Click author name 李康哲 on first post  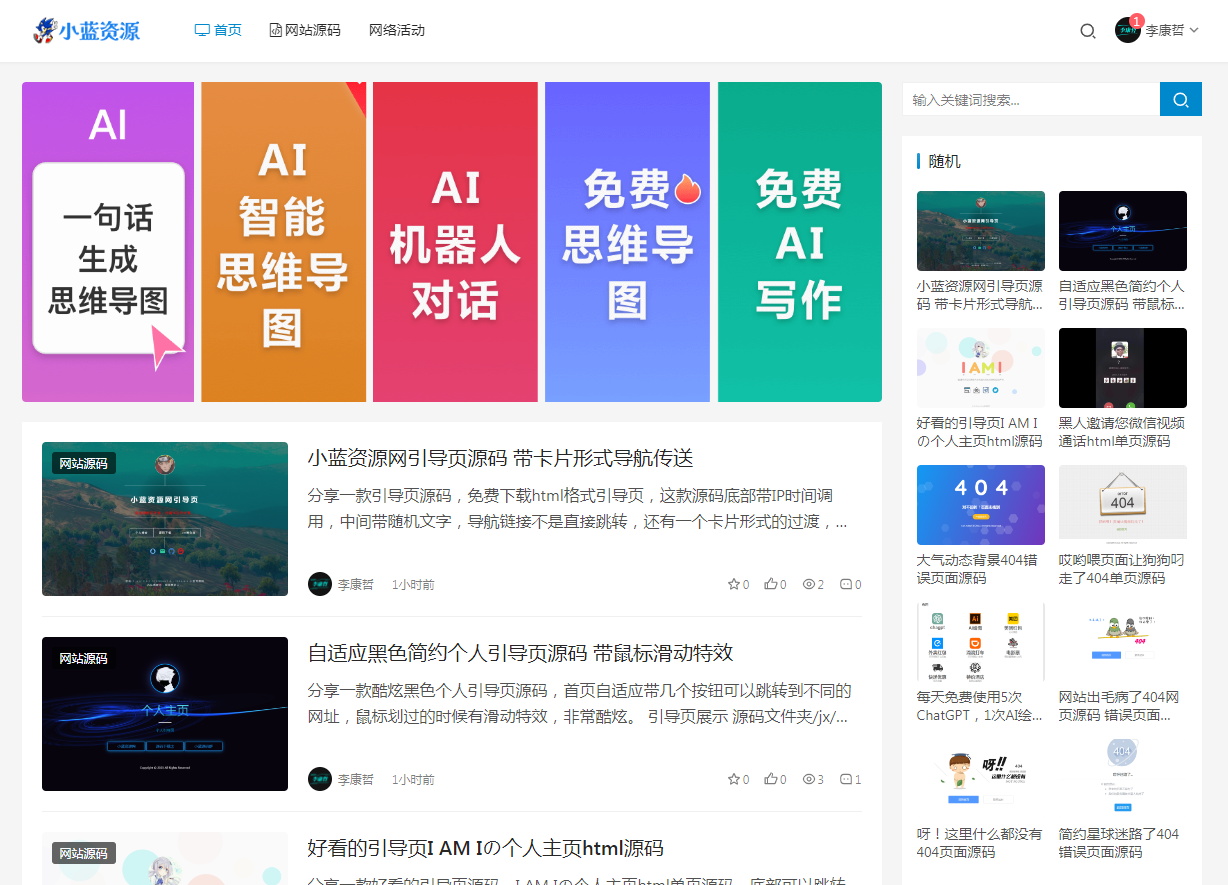(x=355, y=584)
